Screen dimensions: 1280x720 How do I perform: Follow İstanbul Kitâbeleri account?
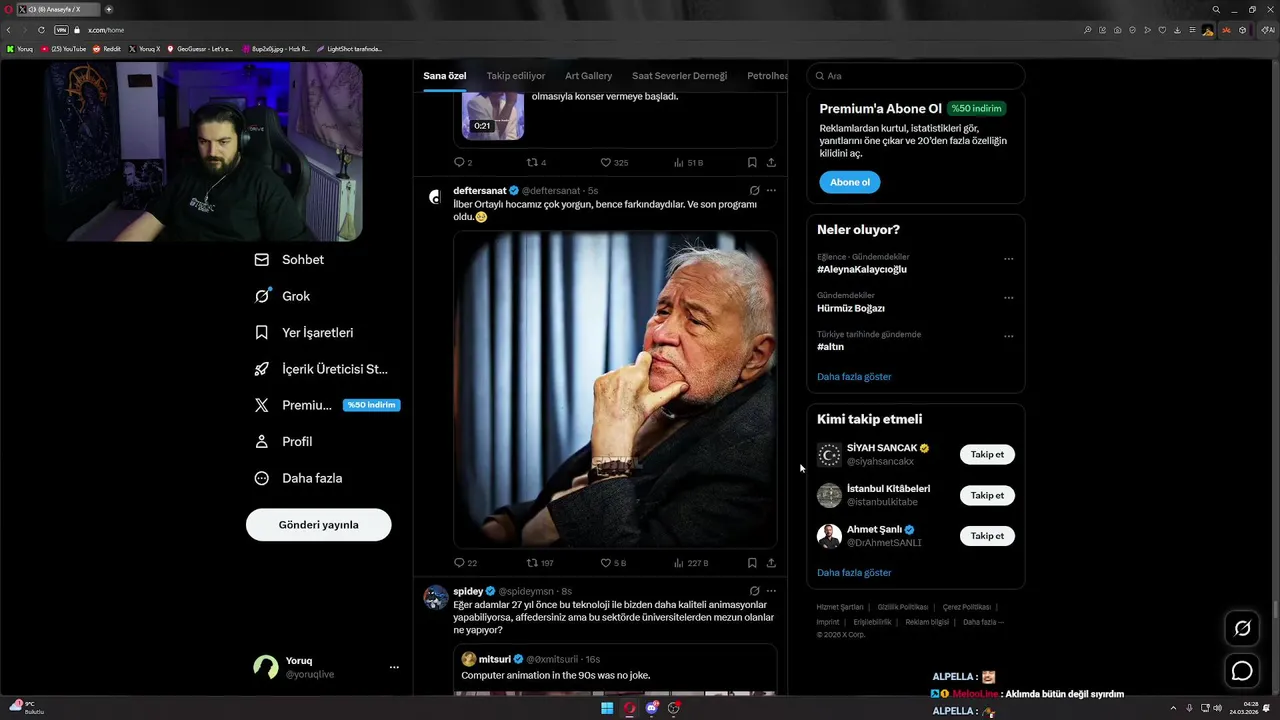pyautogui.click(x=987, y=496)
